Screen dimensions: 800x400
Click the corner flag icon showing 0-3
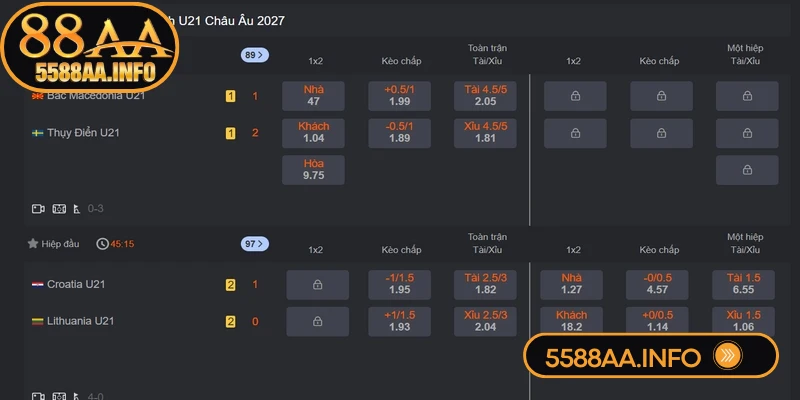(x=78, y=208)
